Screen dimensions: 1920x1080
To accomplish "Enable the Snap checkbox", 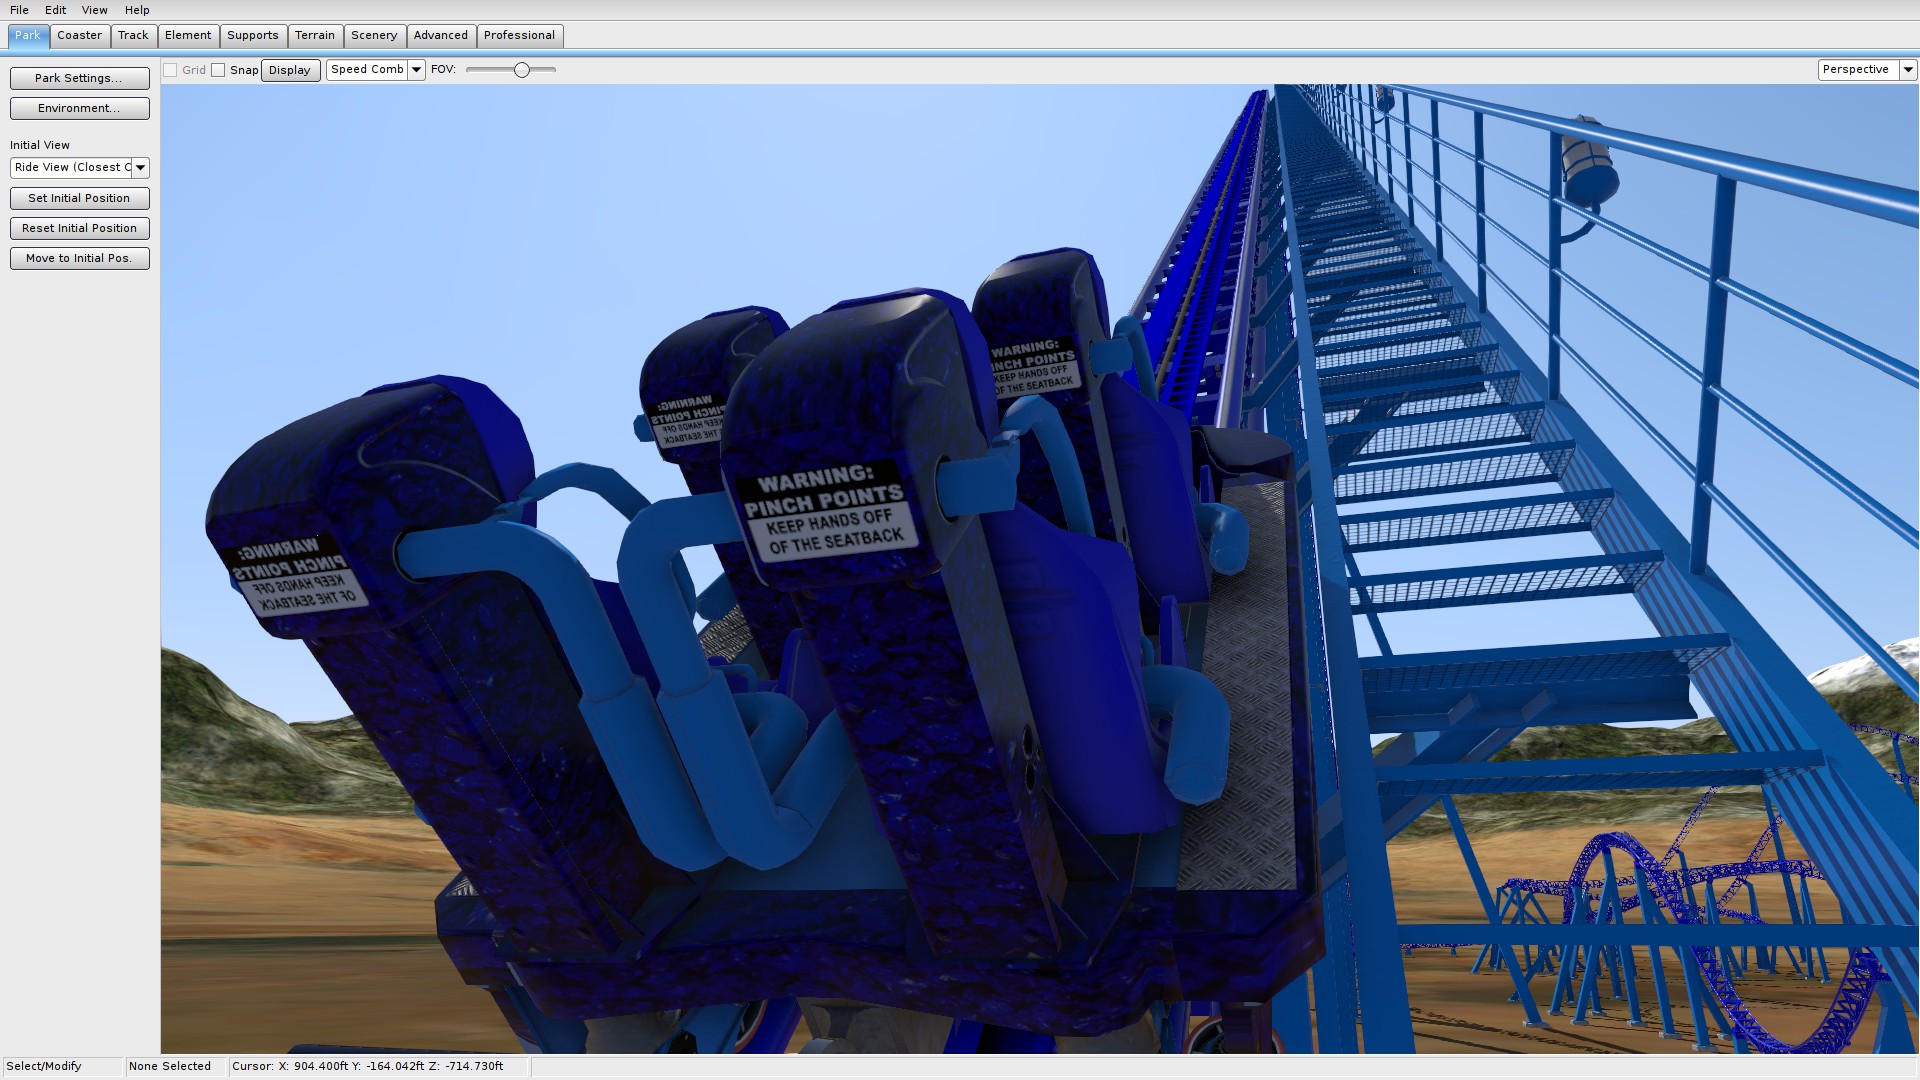I will (218, 70).
